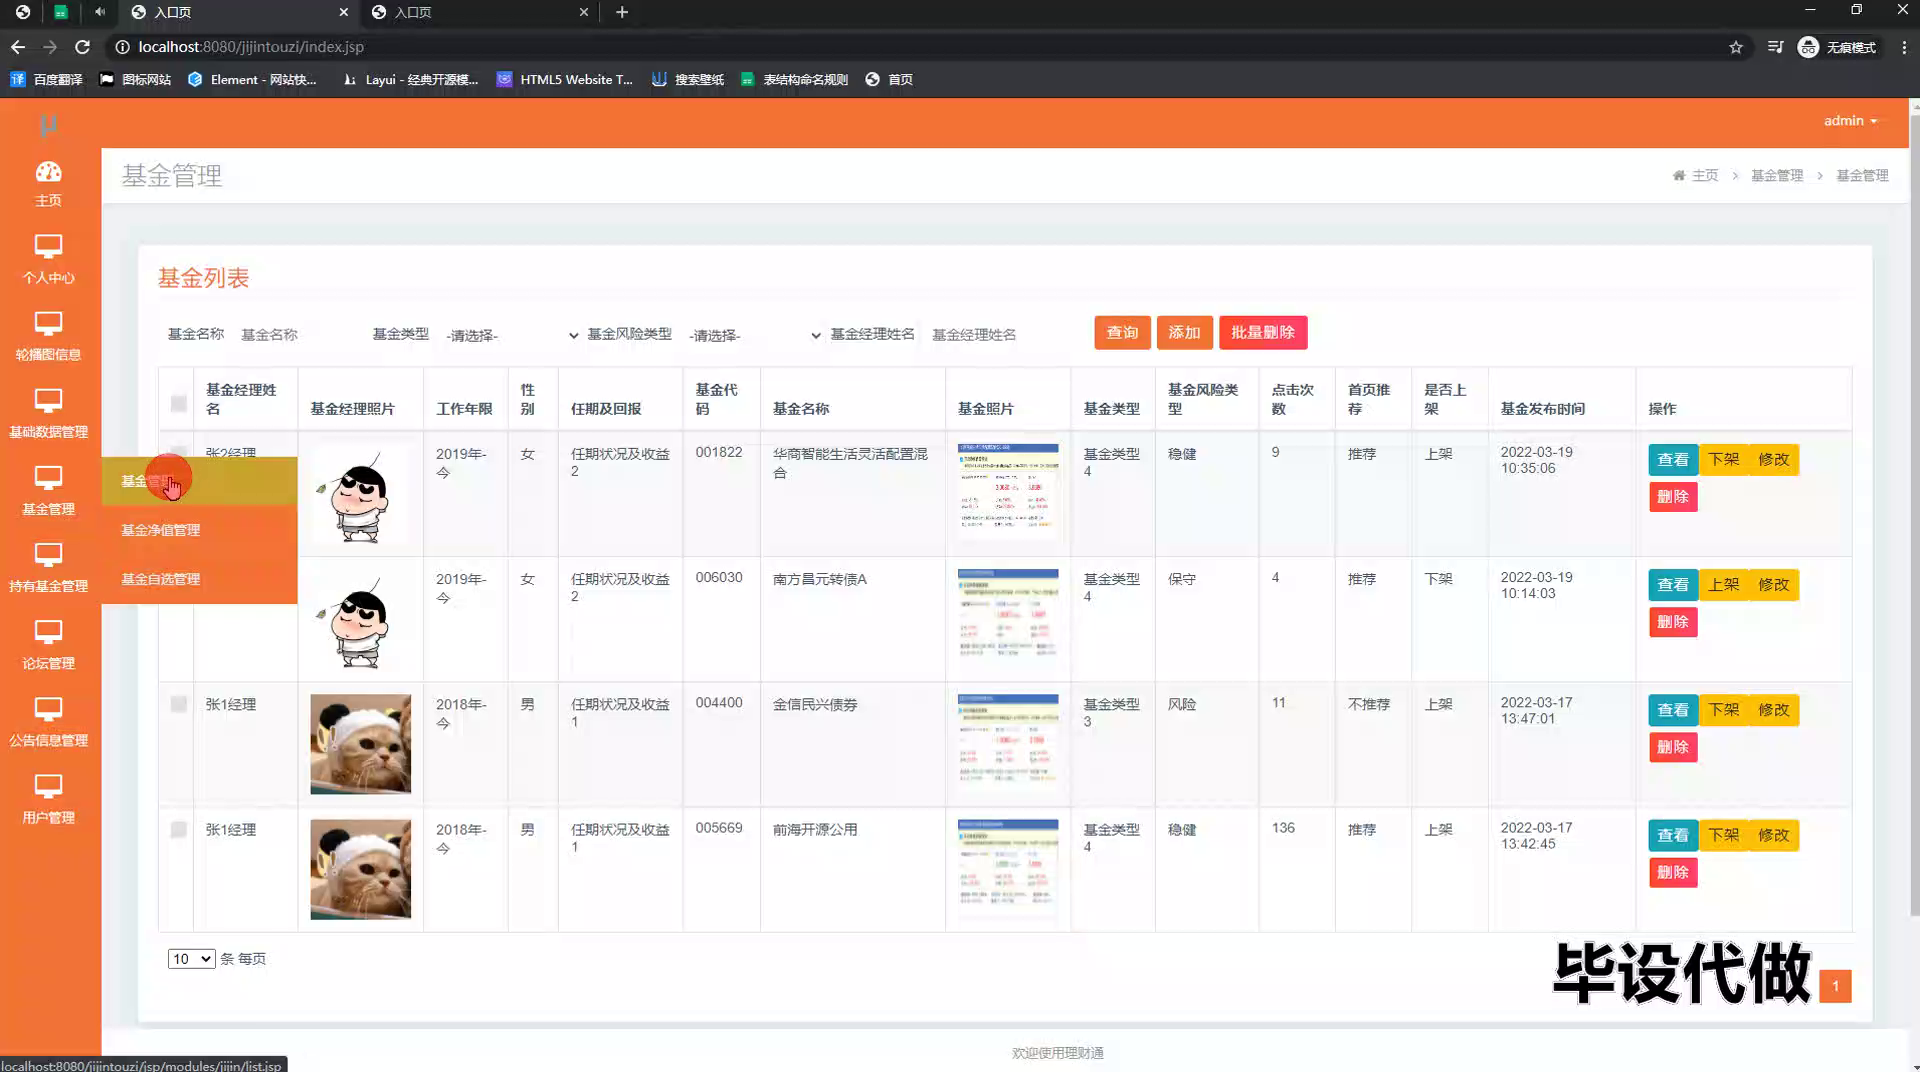The width and height of the screenshot is (1920, 1072).
Task: Open 持有基金管理 monitor icon in sidebar
Action: (48, 554)
